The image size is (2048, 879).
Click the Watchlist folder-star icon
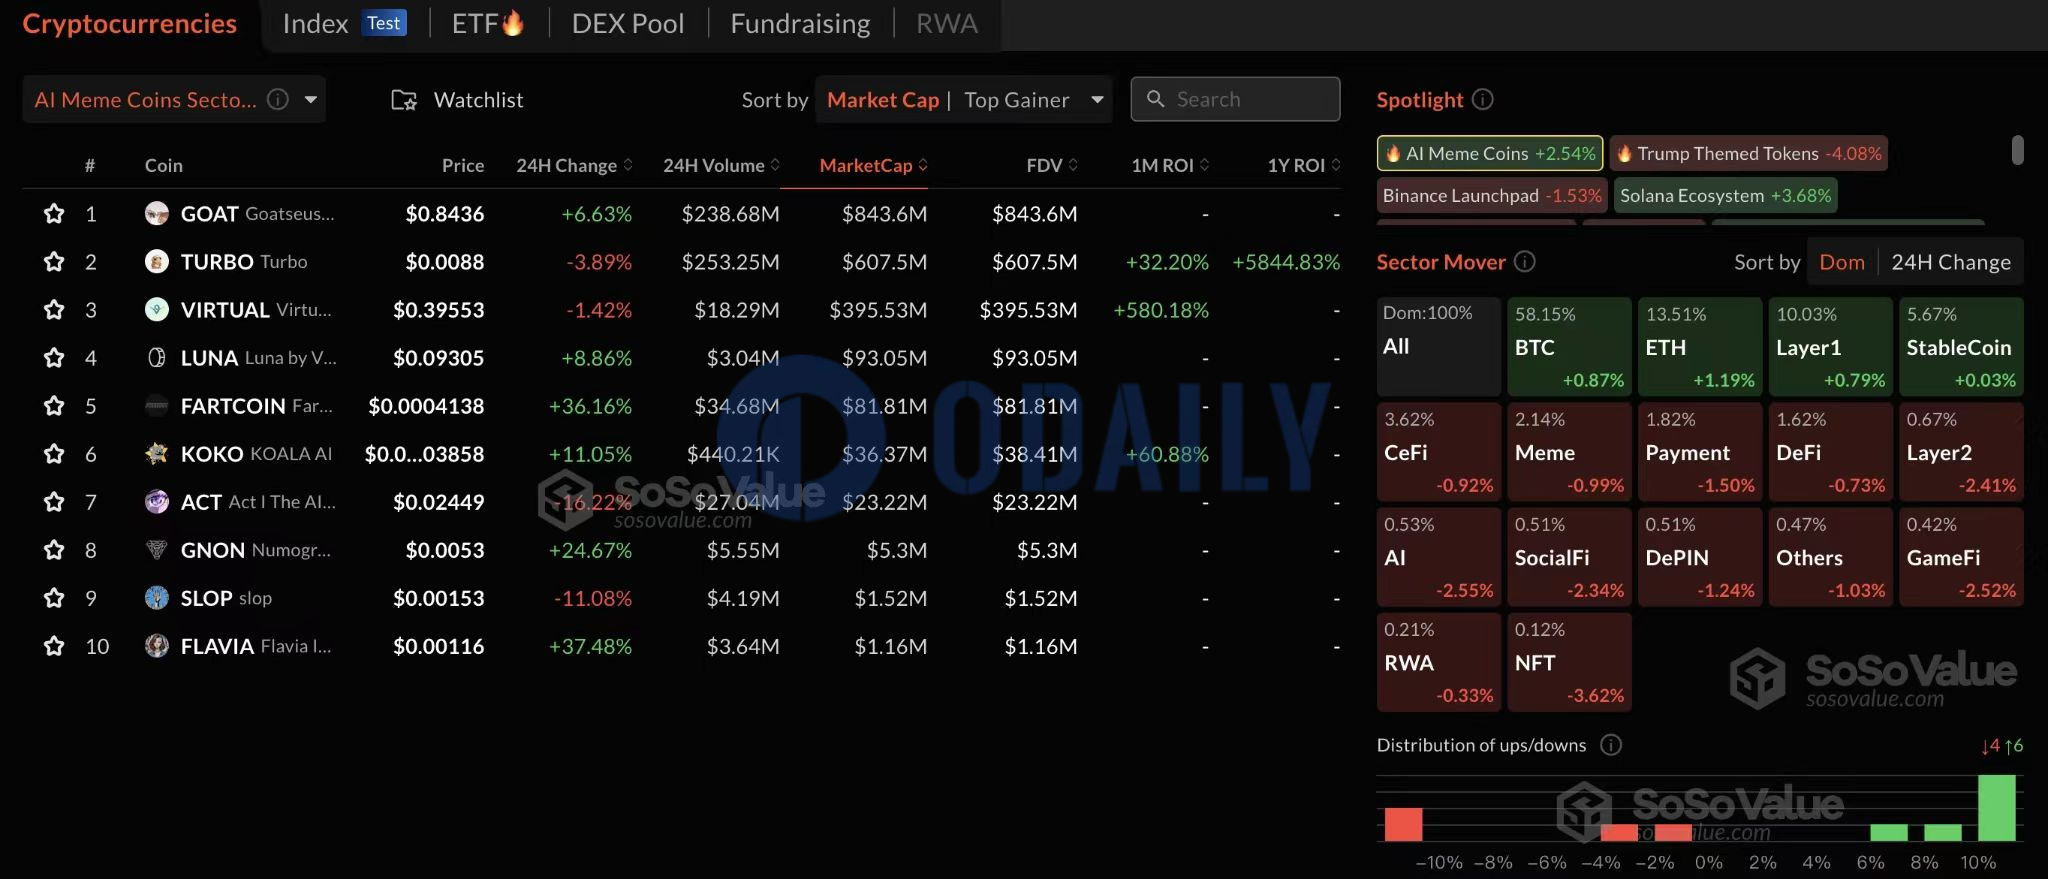[x=404, y=100]
